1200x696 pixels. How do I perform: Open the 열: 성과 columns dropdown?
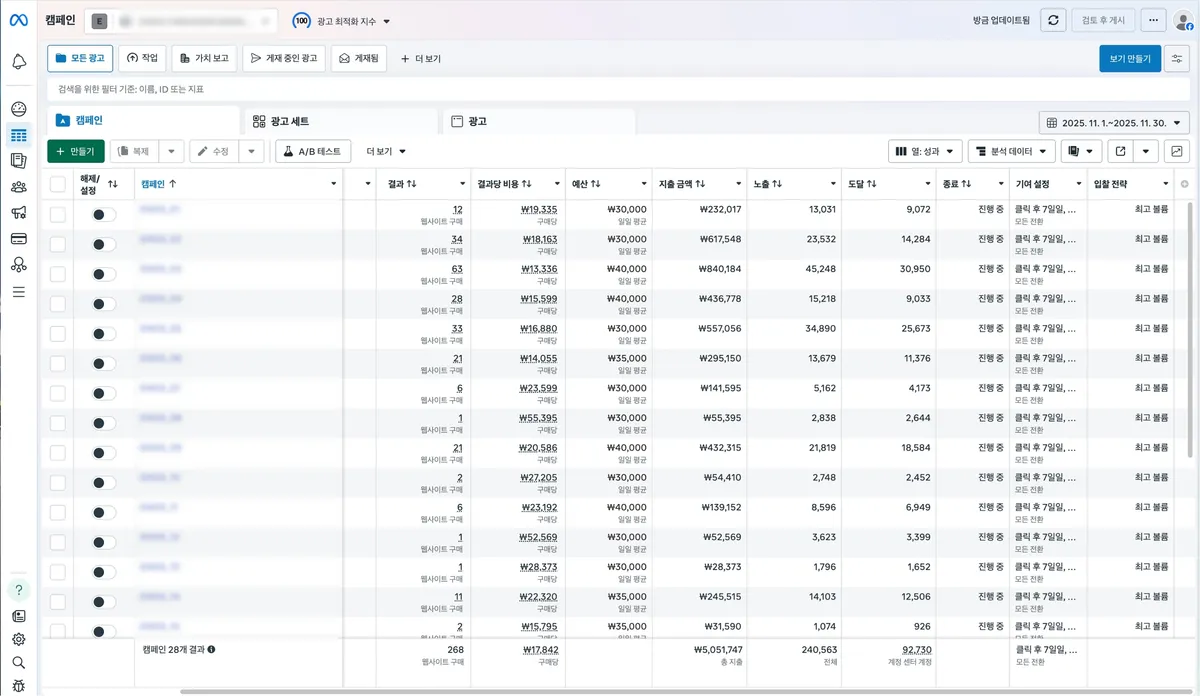coord(925,151)
